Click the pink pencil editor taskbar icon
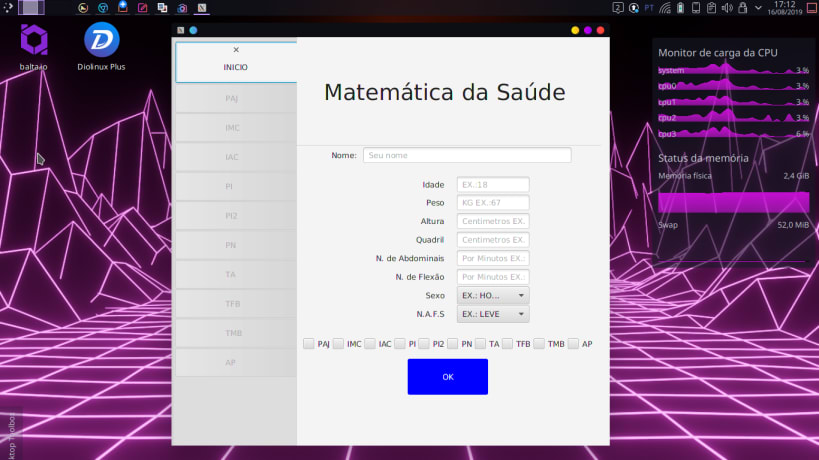 142,8
